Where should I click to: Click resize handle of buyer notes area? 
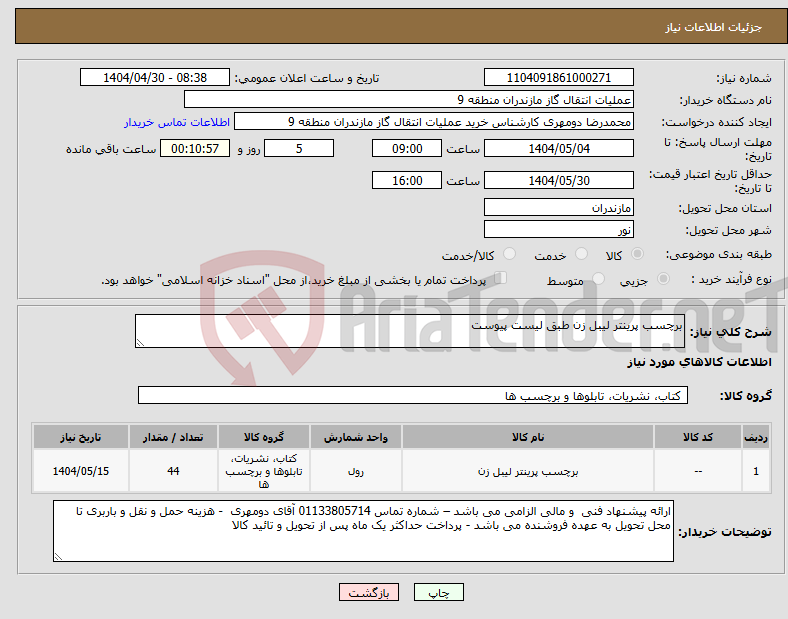coord(58,557)
